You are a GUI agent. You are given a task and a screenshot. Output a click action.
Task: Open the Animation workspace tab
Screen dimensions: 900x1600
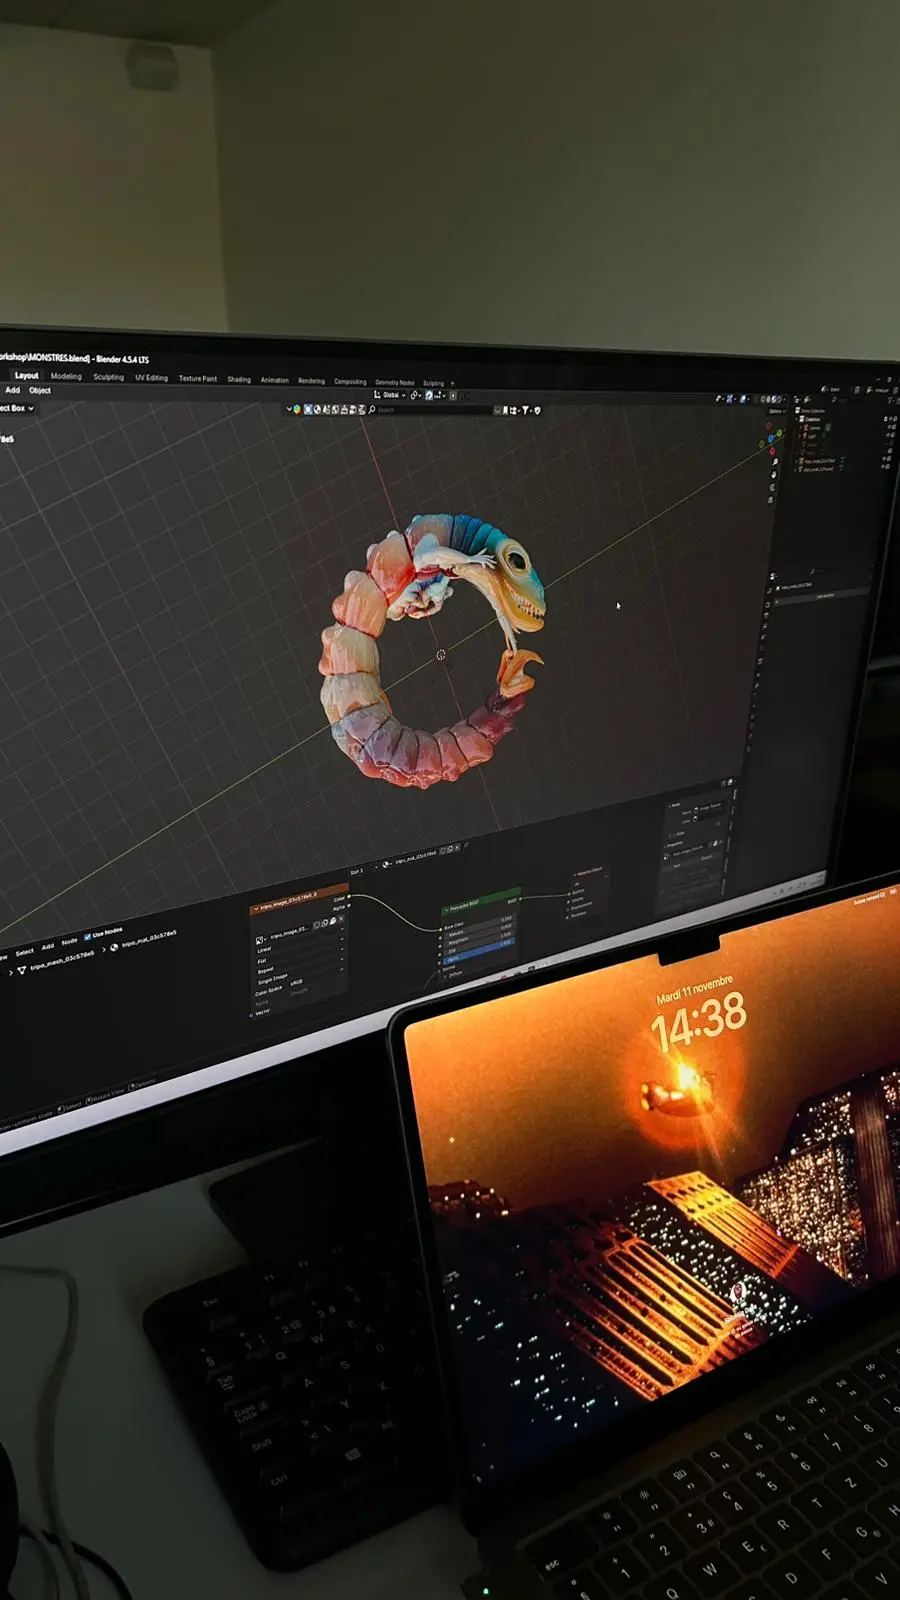pos(274,380)
